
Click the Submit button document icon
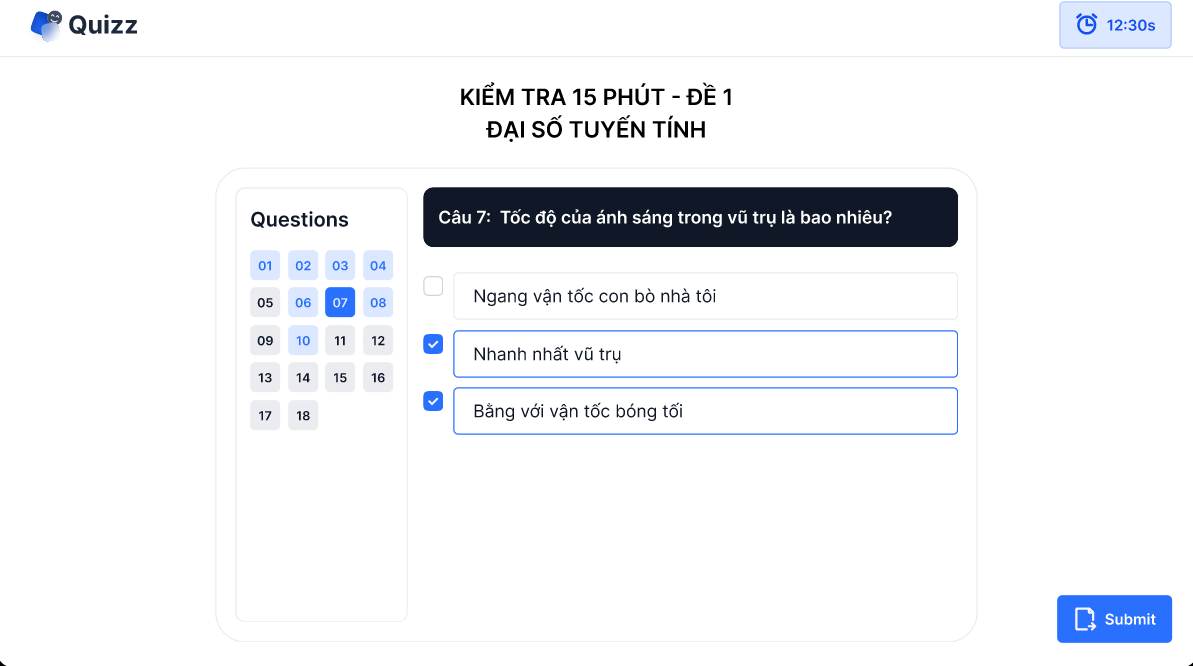pos(1084,619)
